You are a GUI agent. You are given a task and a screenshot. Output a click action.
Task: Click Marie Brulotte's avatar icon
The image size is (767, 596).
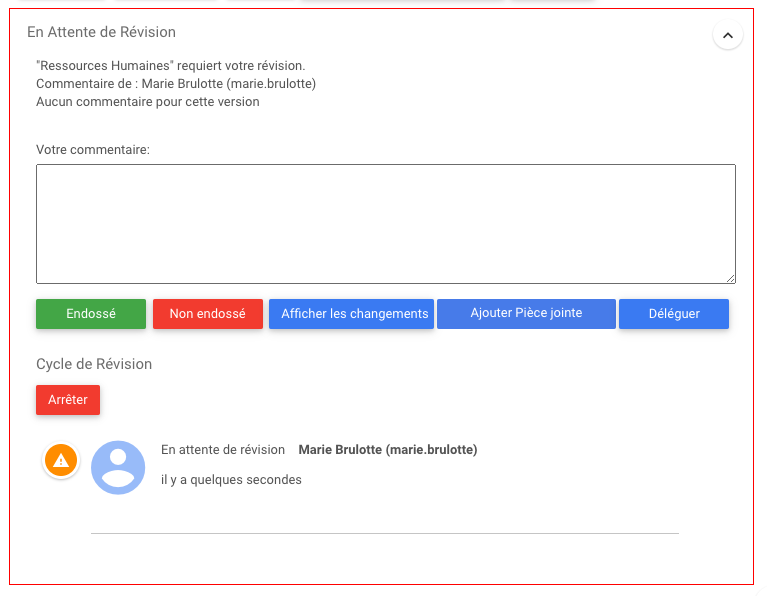[118, 467]
